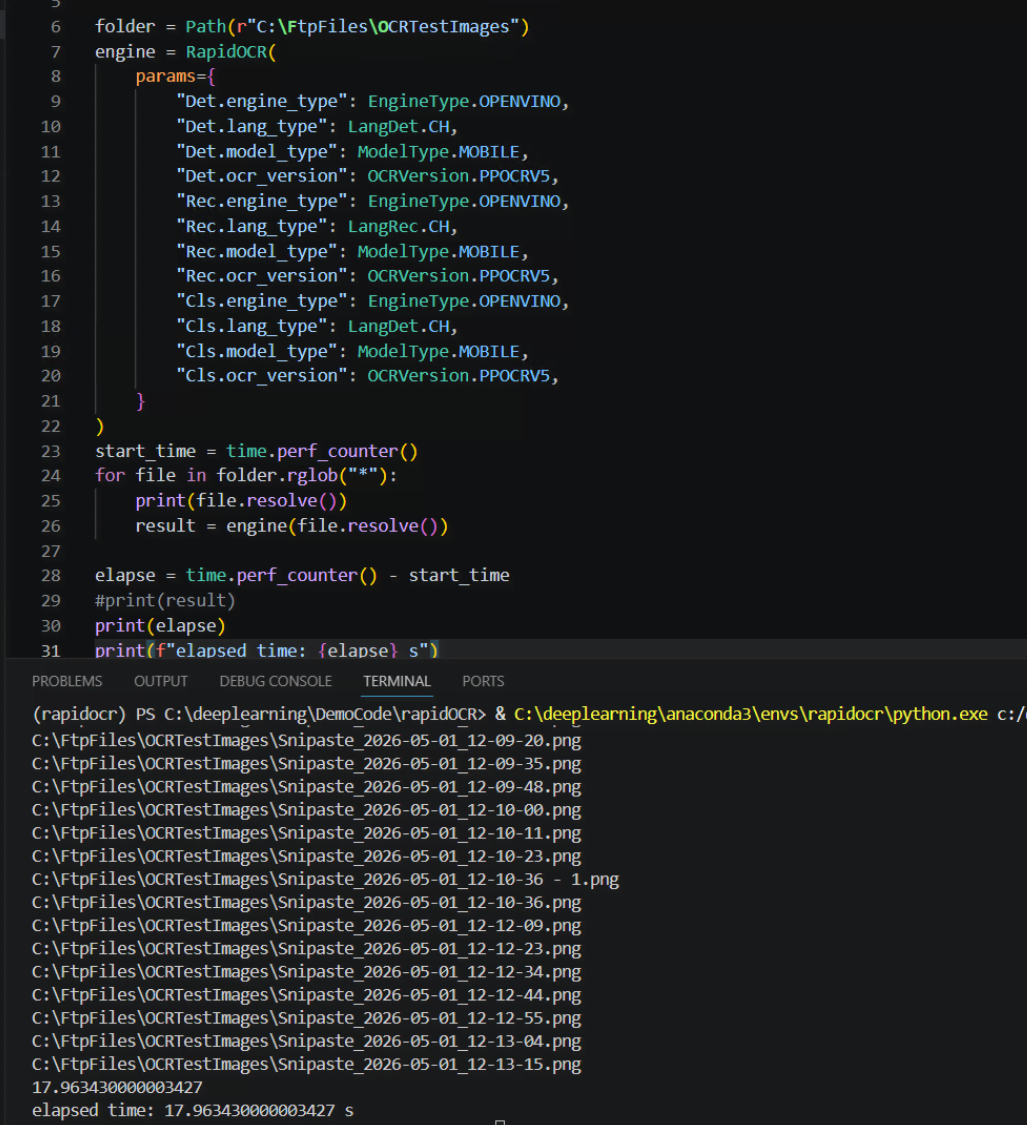
Task: Click the Snipaste_2026-05-01_12-12-44.png terminal line
Action: point(306,994)
